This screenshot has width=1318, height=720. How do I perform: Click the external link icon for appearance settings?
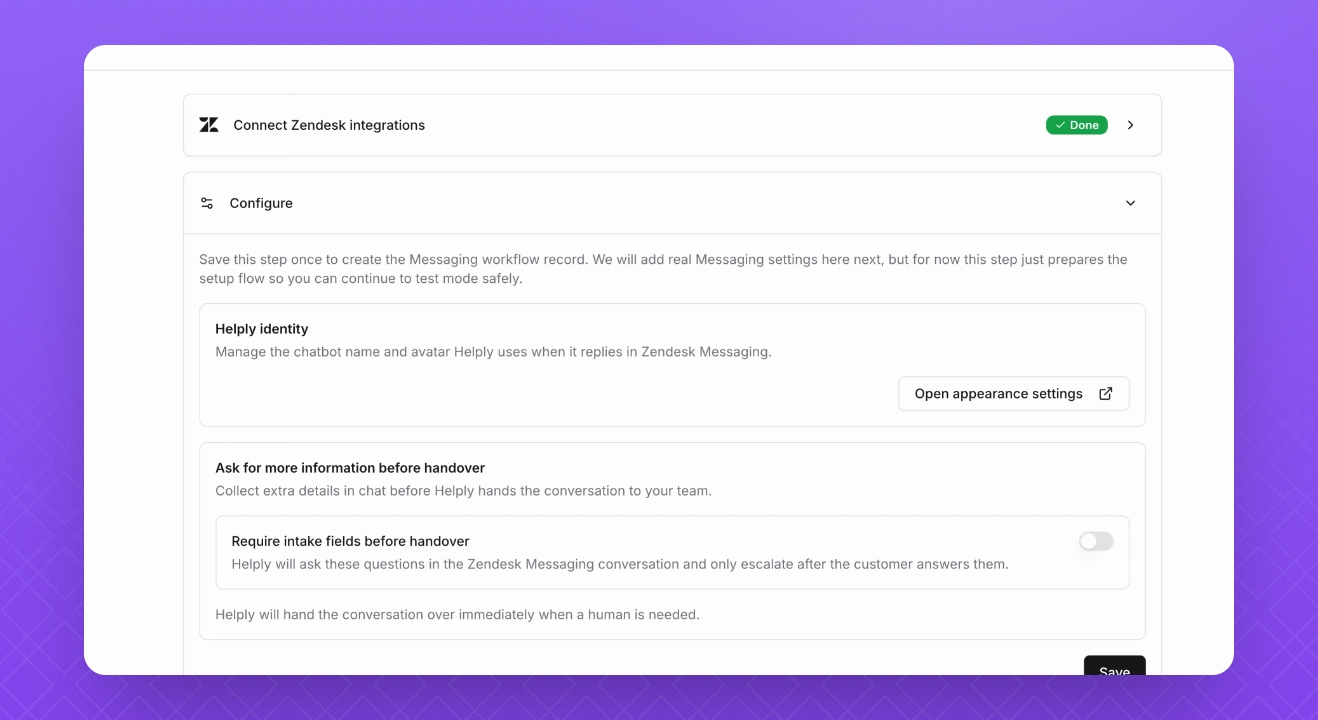1105,394
